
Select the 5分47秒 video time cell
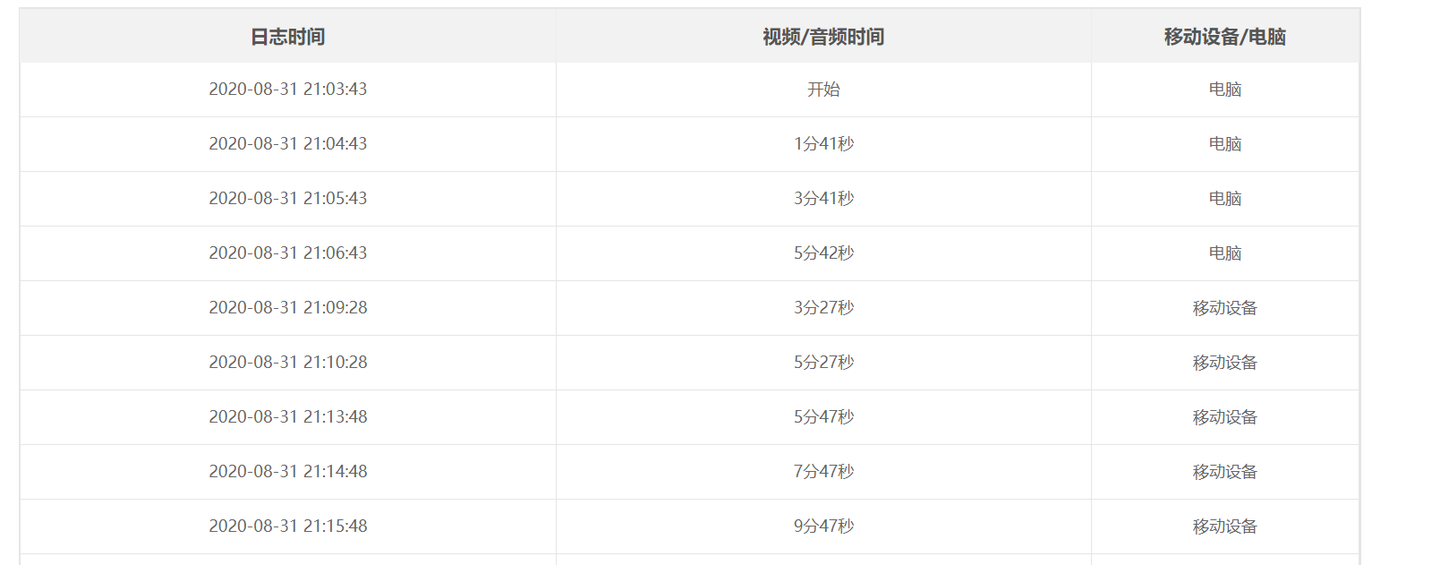[823, 416]
